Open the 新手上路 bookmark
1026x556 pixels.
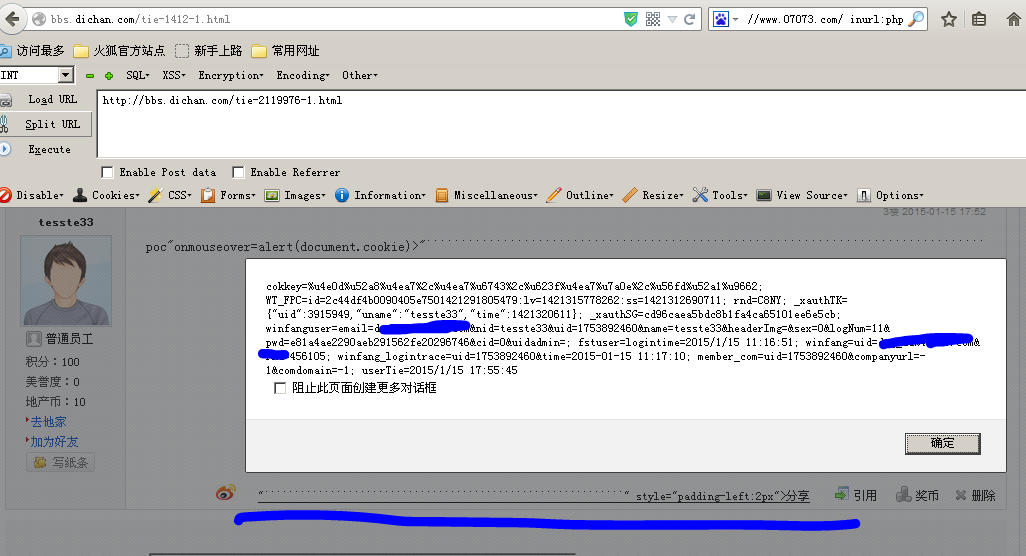click(209, 50)
